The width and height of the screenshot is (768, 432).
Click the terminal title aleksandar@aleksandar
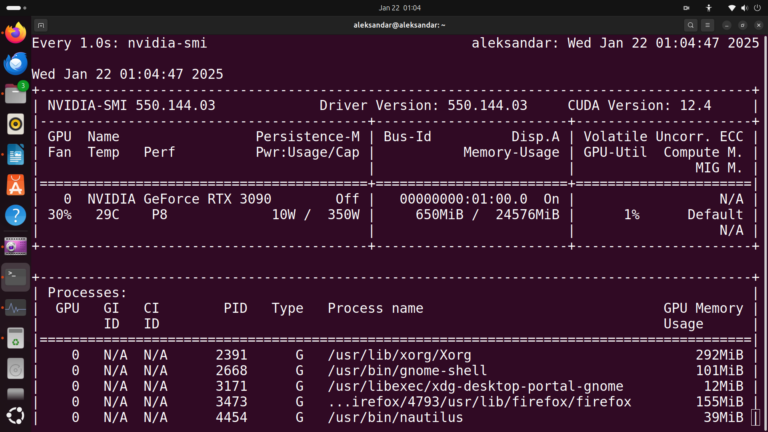[399, 25]
